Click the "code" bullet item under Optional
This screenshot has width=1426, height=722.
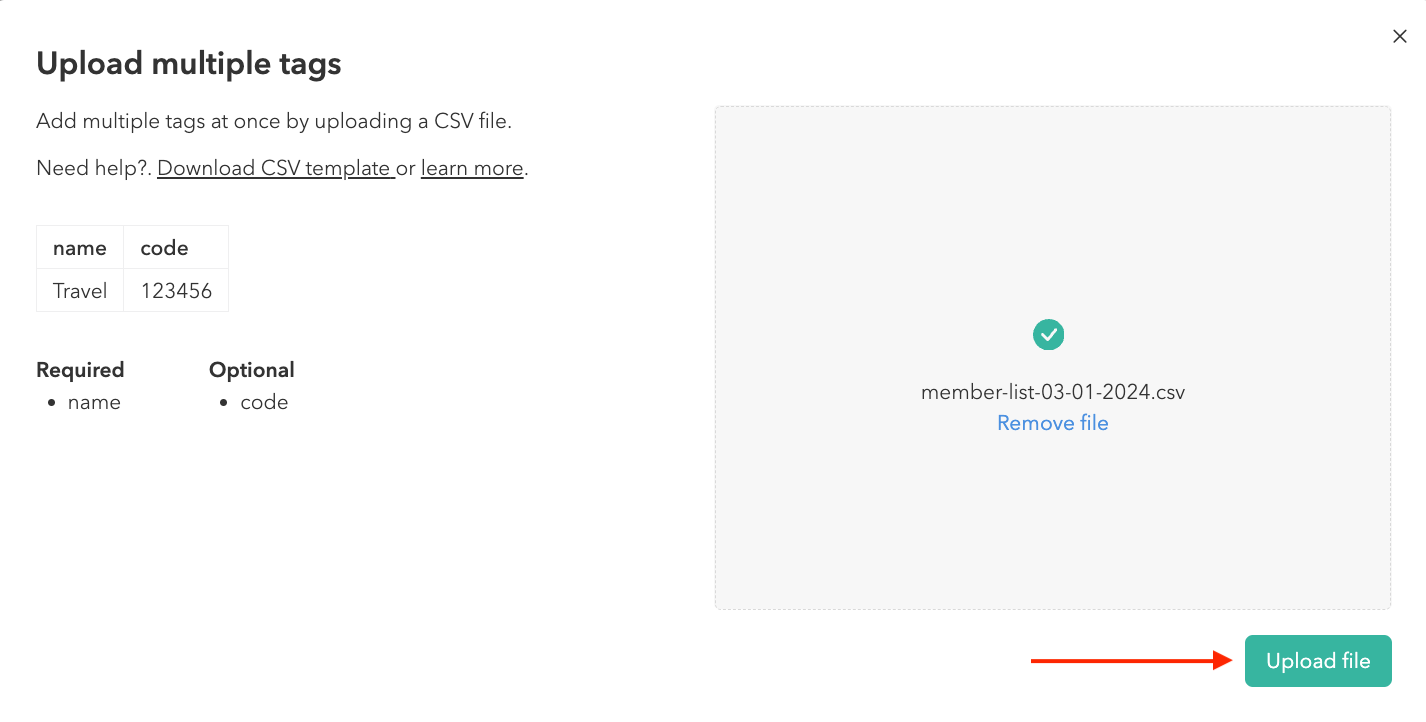(264, 402)
